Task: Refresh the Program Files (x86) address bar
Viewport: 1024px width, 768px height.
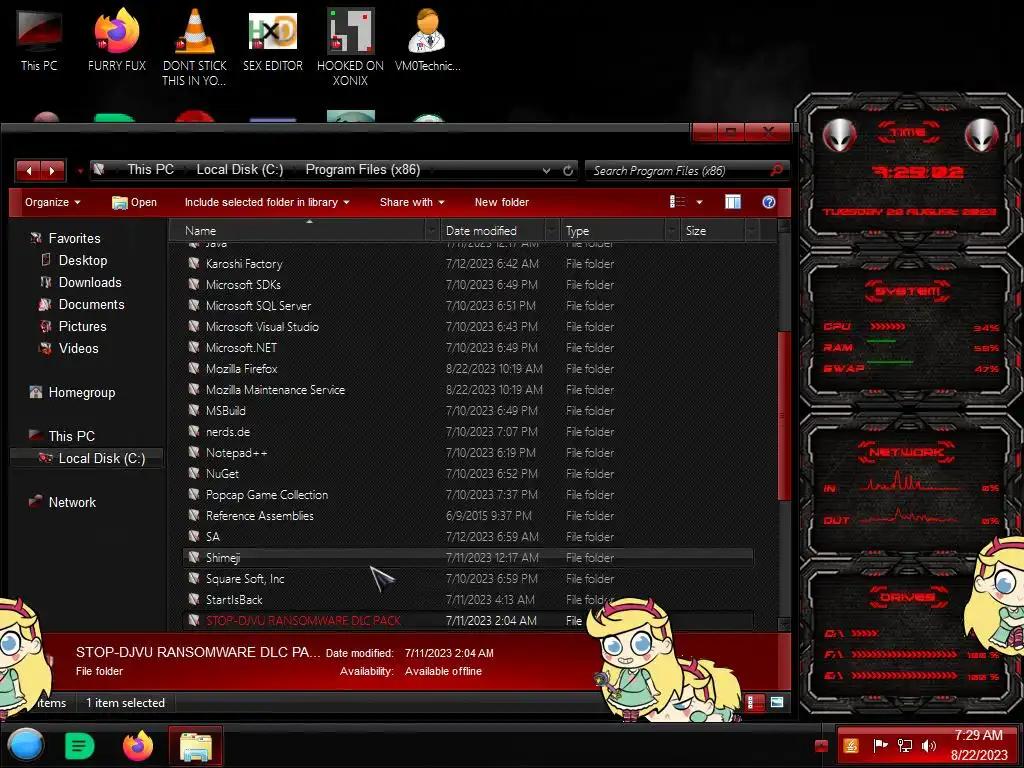Action: [568, 170]
